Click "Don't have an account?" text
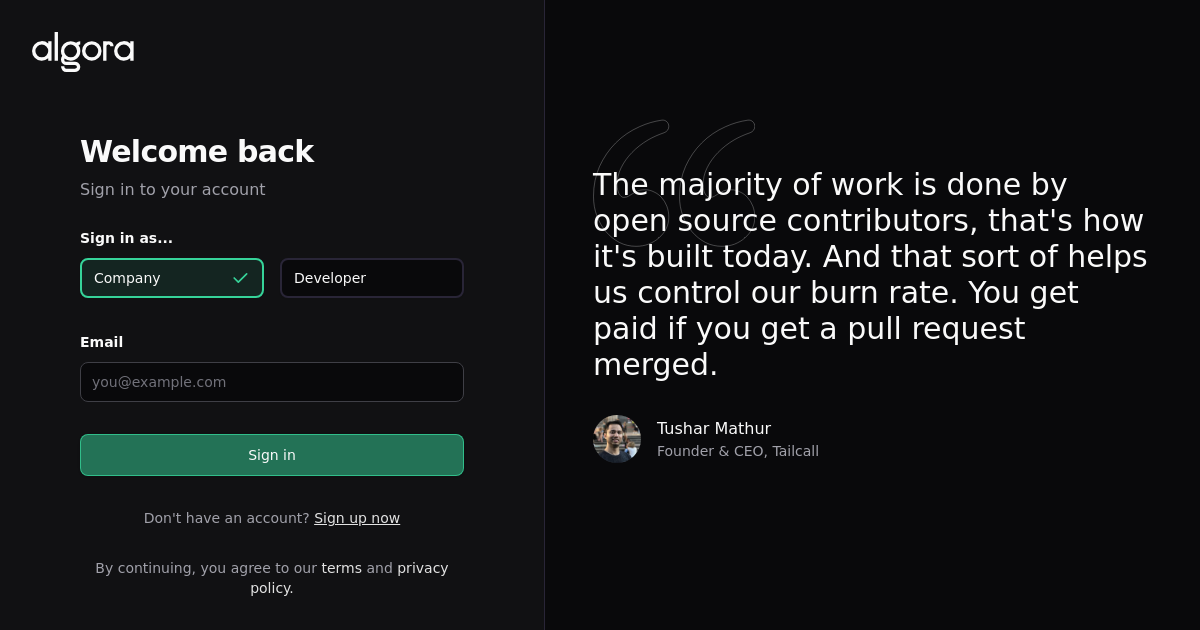 226,518
